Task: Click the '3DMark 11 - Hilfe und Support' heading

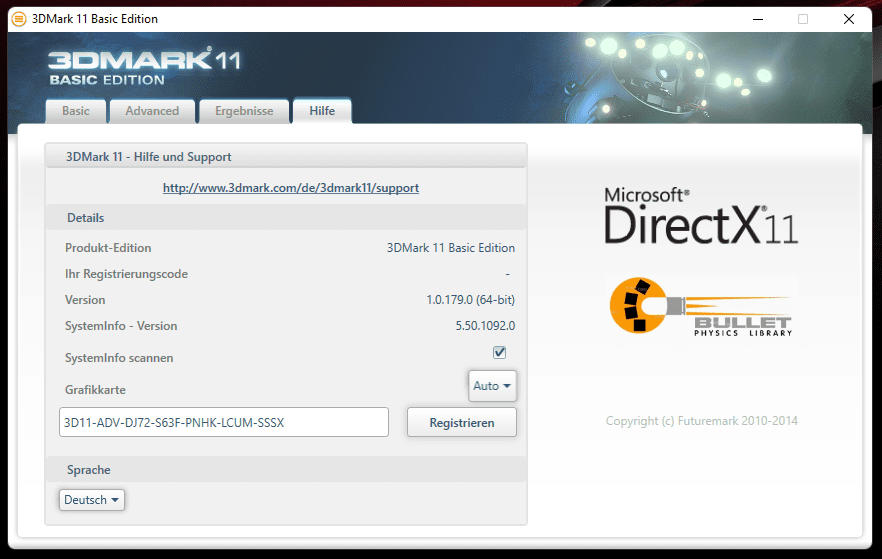Action: coord(148,157)
